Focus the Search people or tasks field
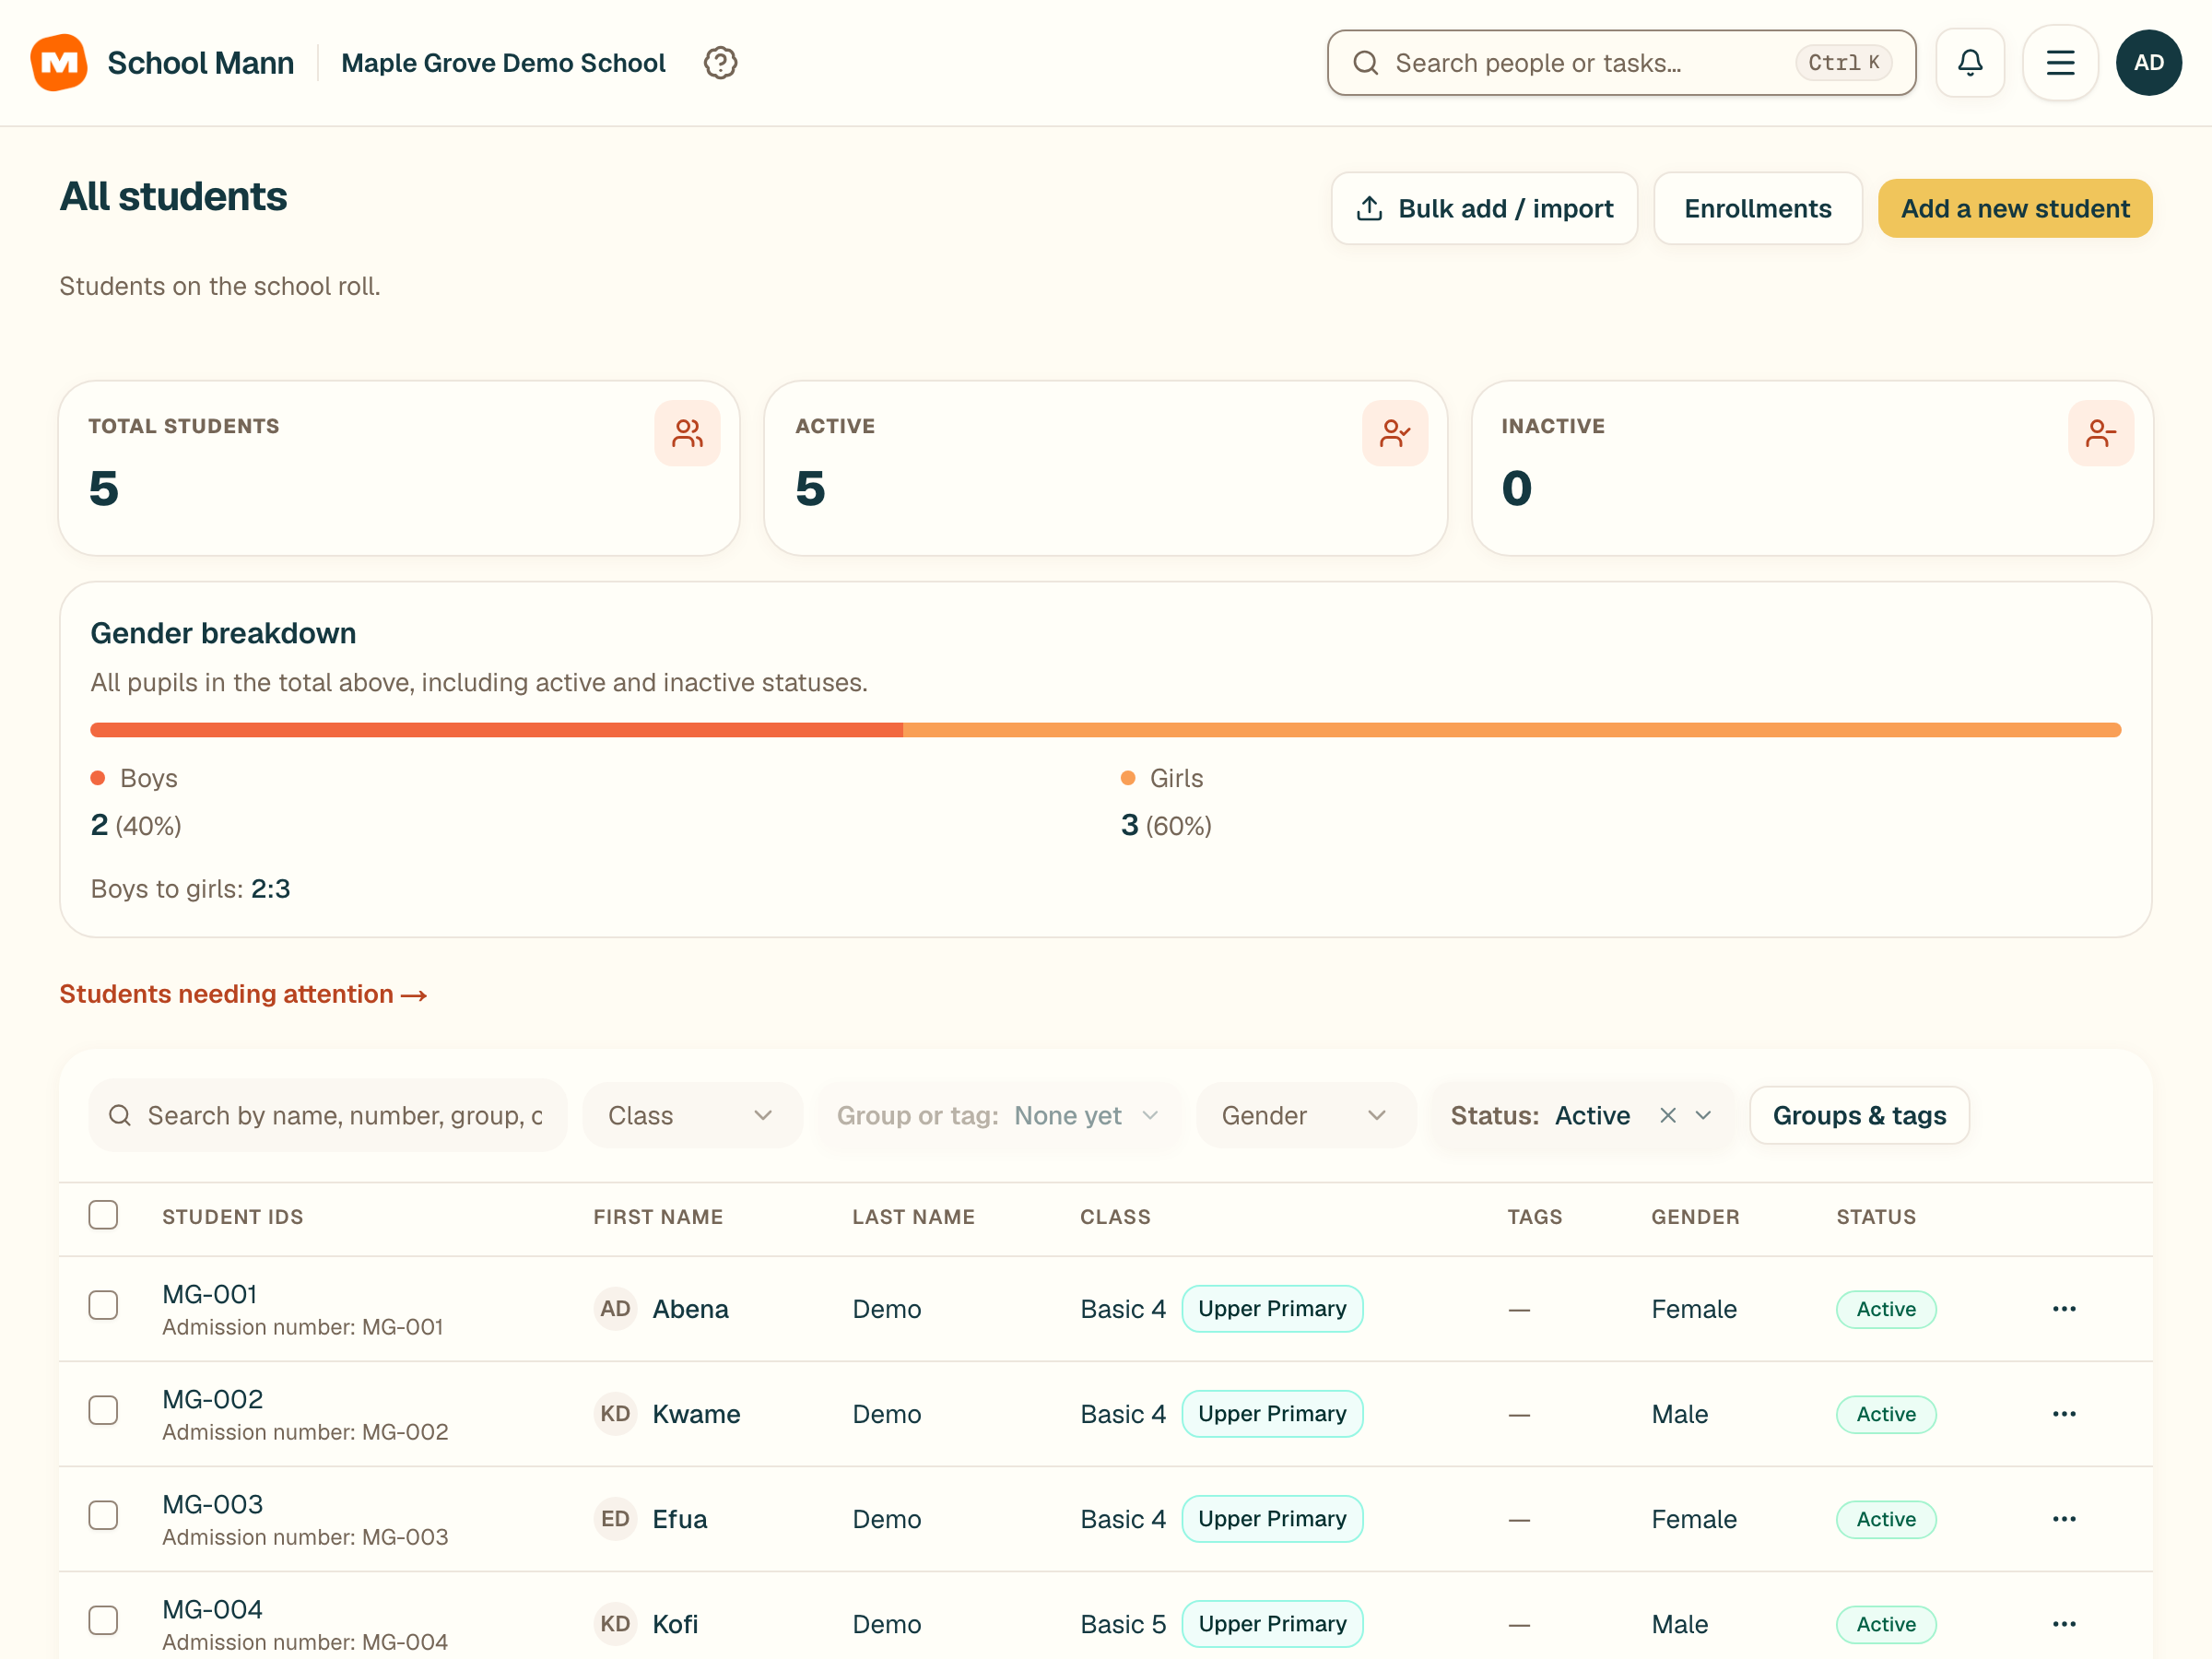The height and width of the screenshot is (1659, 2212). (x=1621, y=63)
